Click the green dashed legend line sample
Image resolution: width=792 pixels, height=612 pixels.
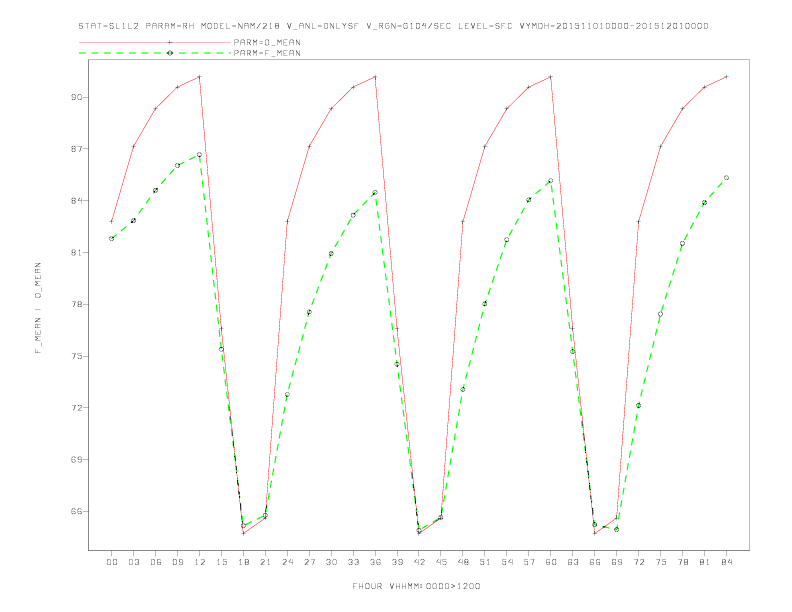pyautogui.click(x=155, y=53)
